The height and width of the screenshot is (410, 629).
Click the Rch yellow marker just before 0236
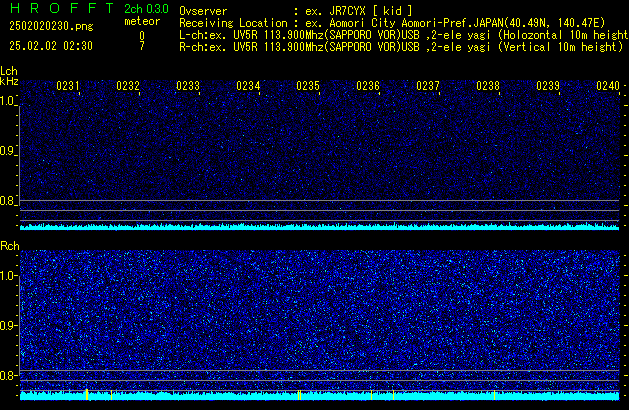(371, 395)
